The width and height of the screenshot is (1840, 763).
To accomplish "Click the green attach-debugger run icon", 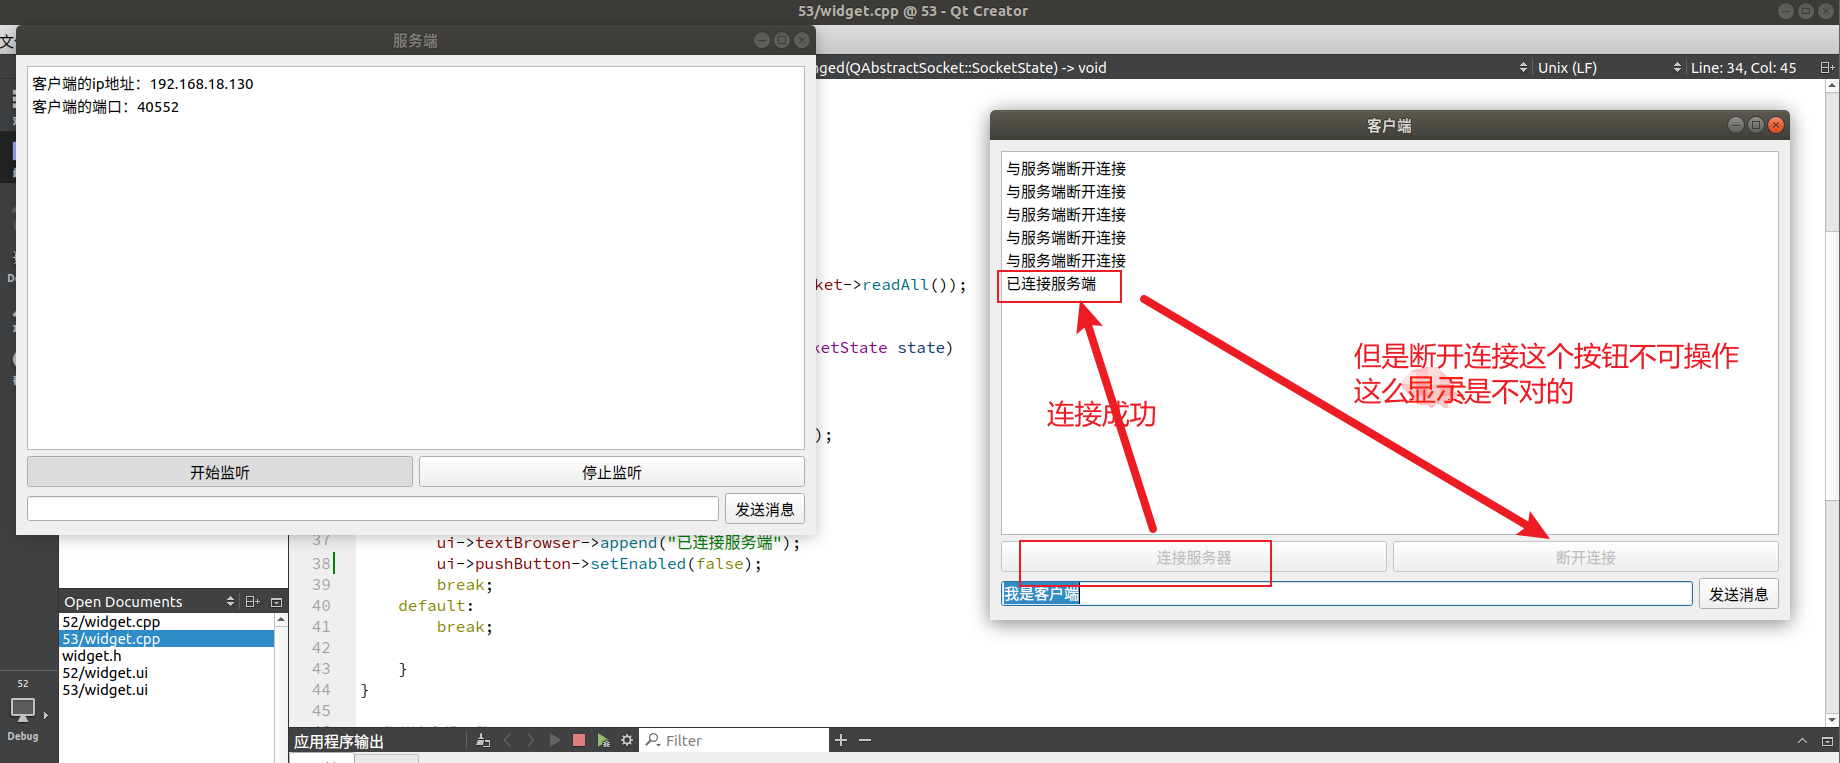I will [x=603, y=740].
